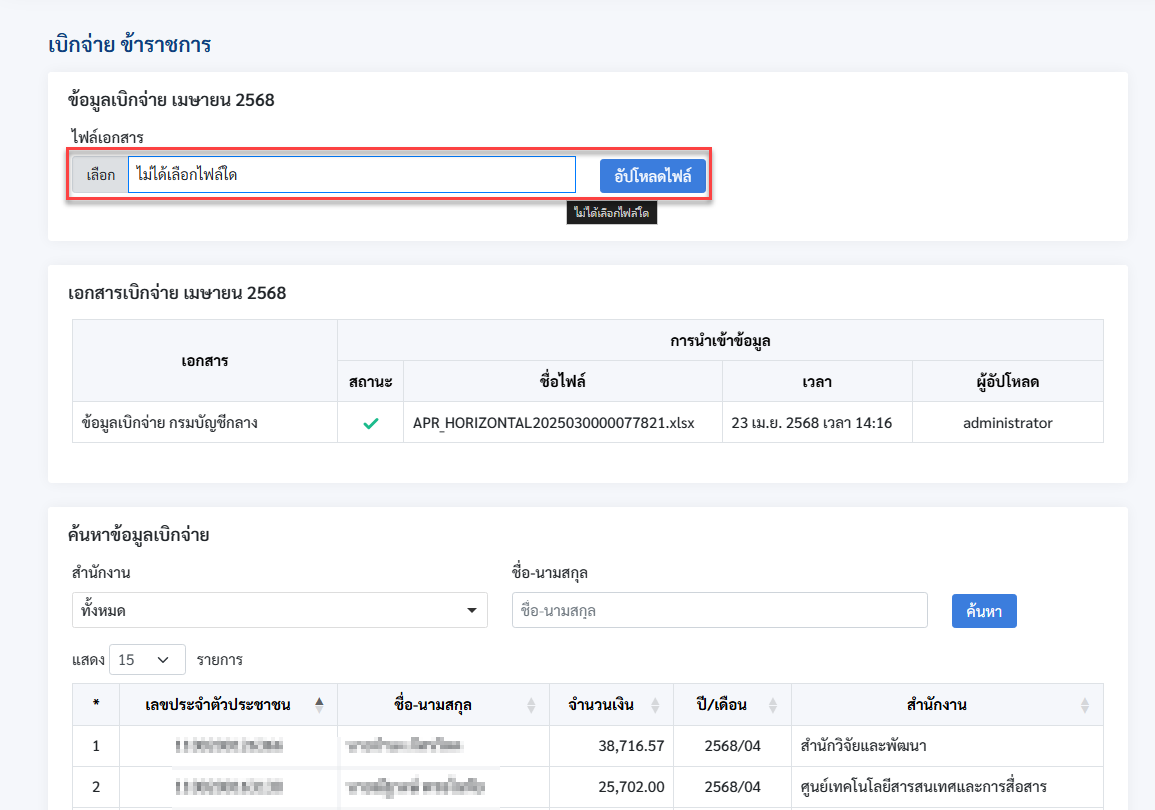Sort by ปี/เดือน column arrows
This screenshot has height=810, width=1155.
point(773,705)
